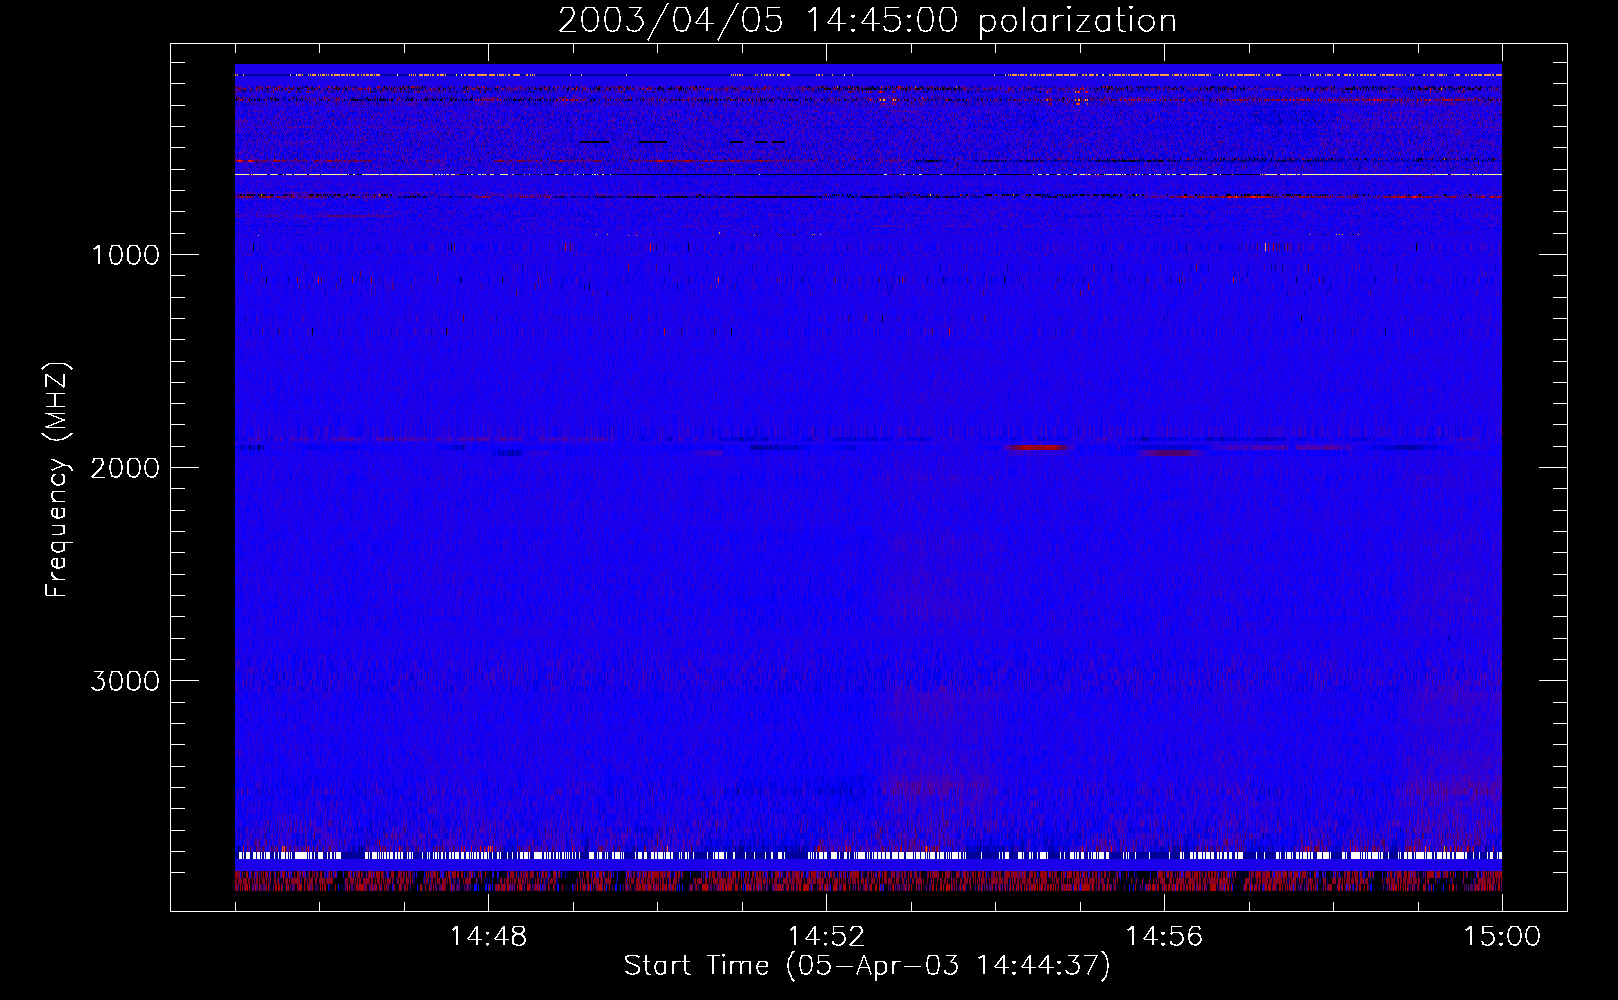Select the 1000 MHz tick label

click(x=125, y=255)
